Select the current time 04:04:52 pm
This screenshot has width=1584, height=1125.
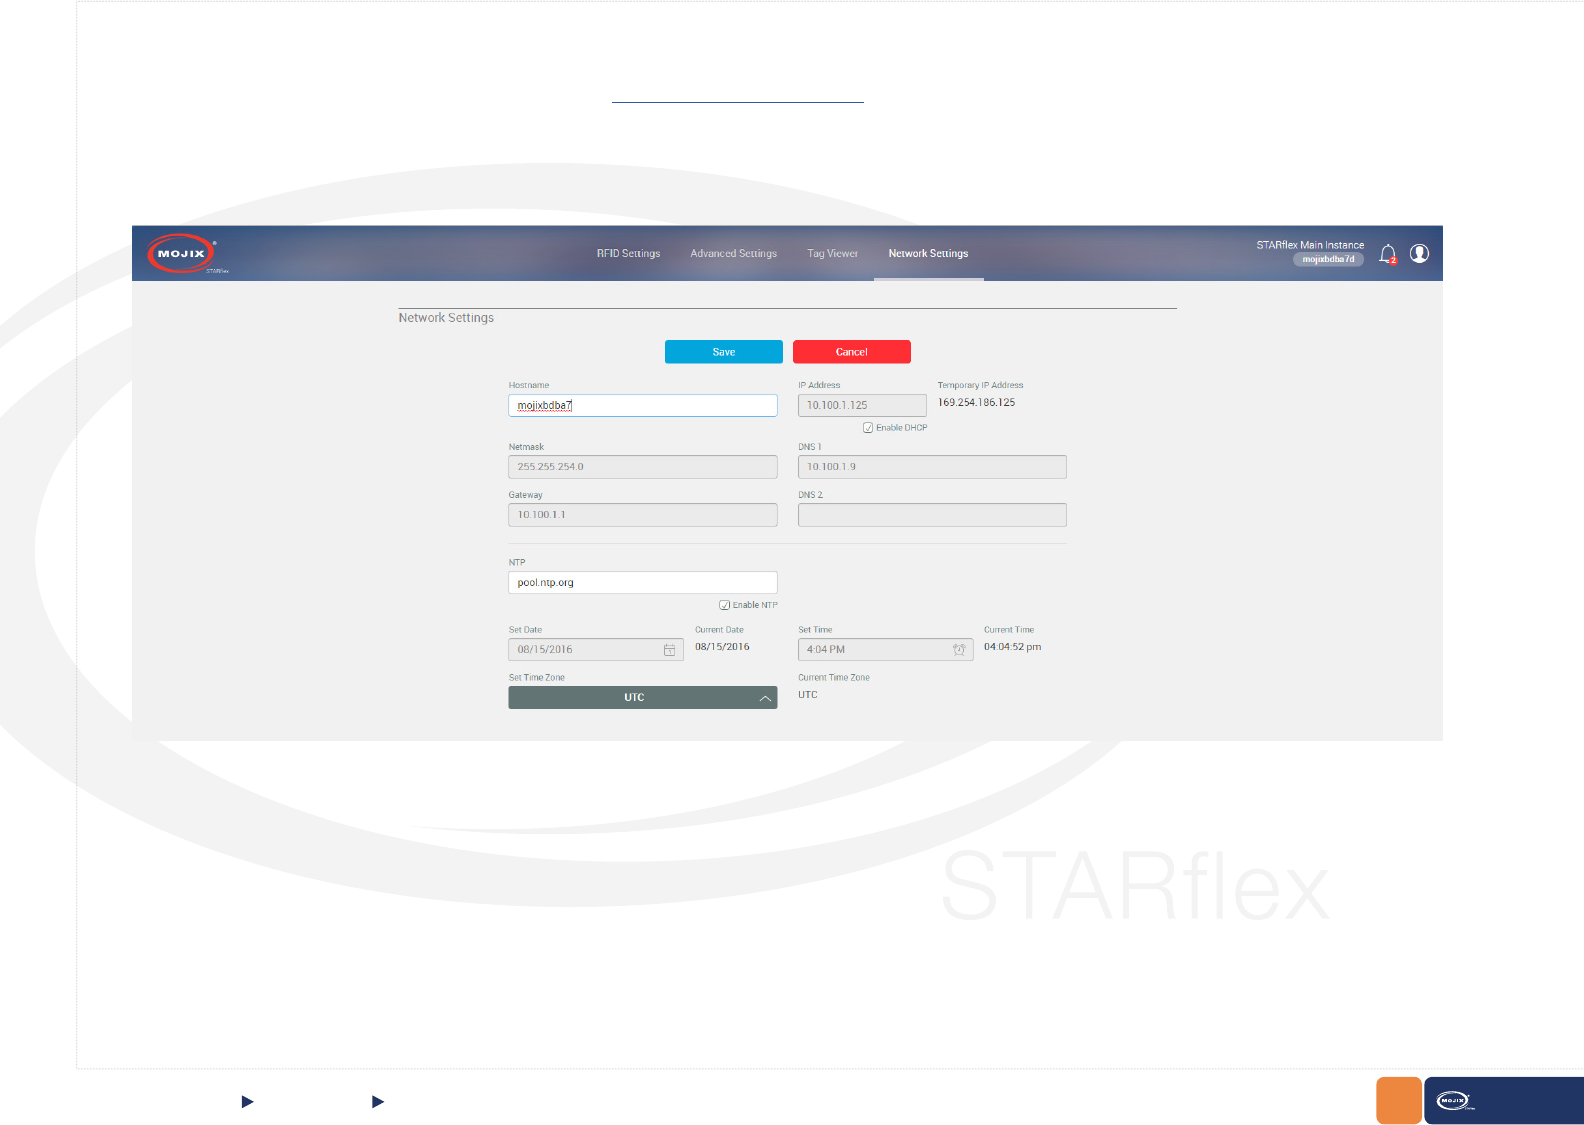point(1012,647)
